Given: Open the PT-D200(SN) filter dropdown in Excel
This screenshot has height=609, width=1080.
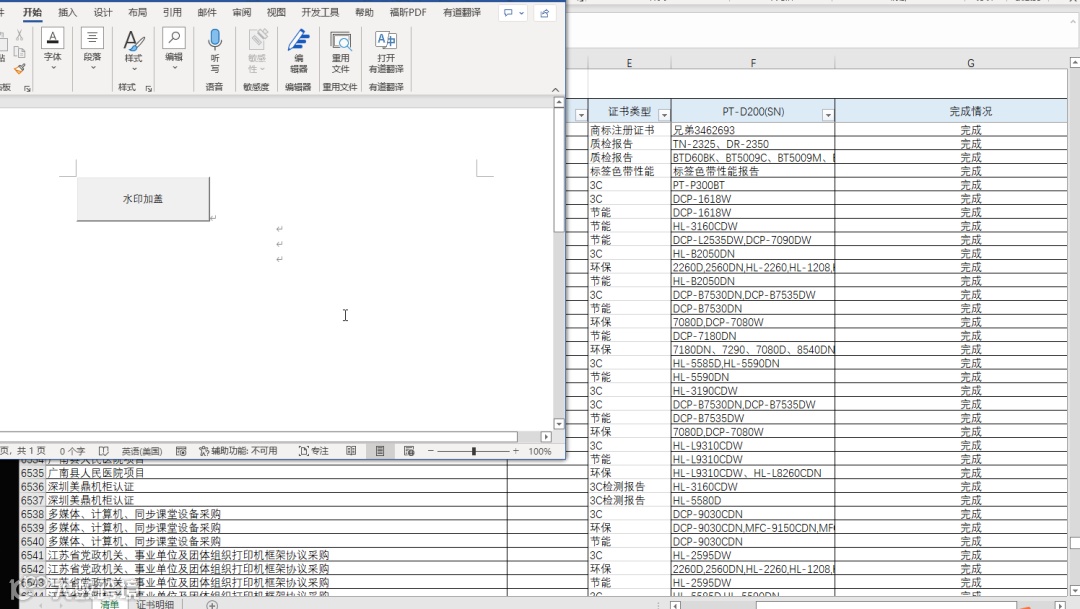Looking at the screenshot, I should (x=828, y=115).
